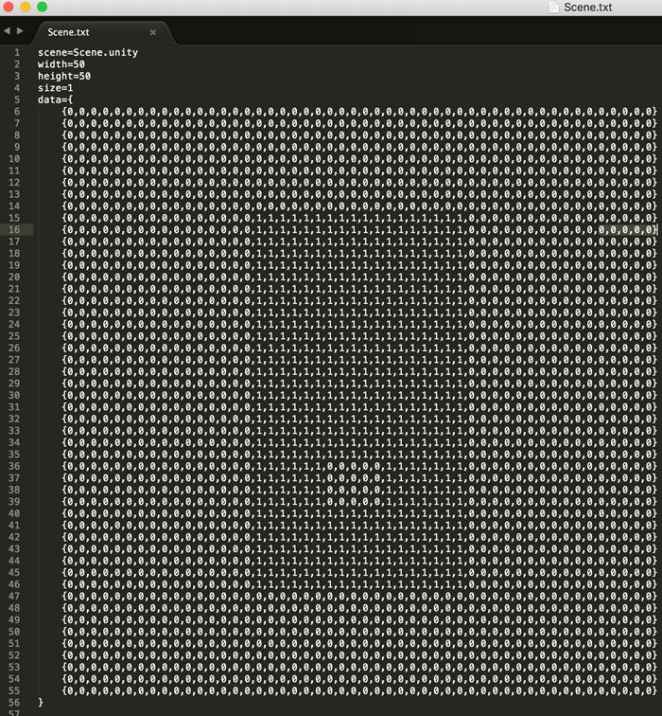Close the Scene.txt tab
Screen dimensions: 662x716
click(153, 33)
